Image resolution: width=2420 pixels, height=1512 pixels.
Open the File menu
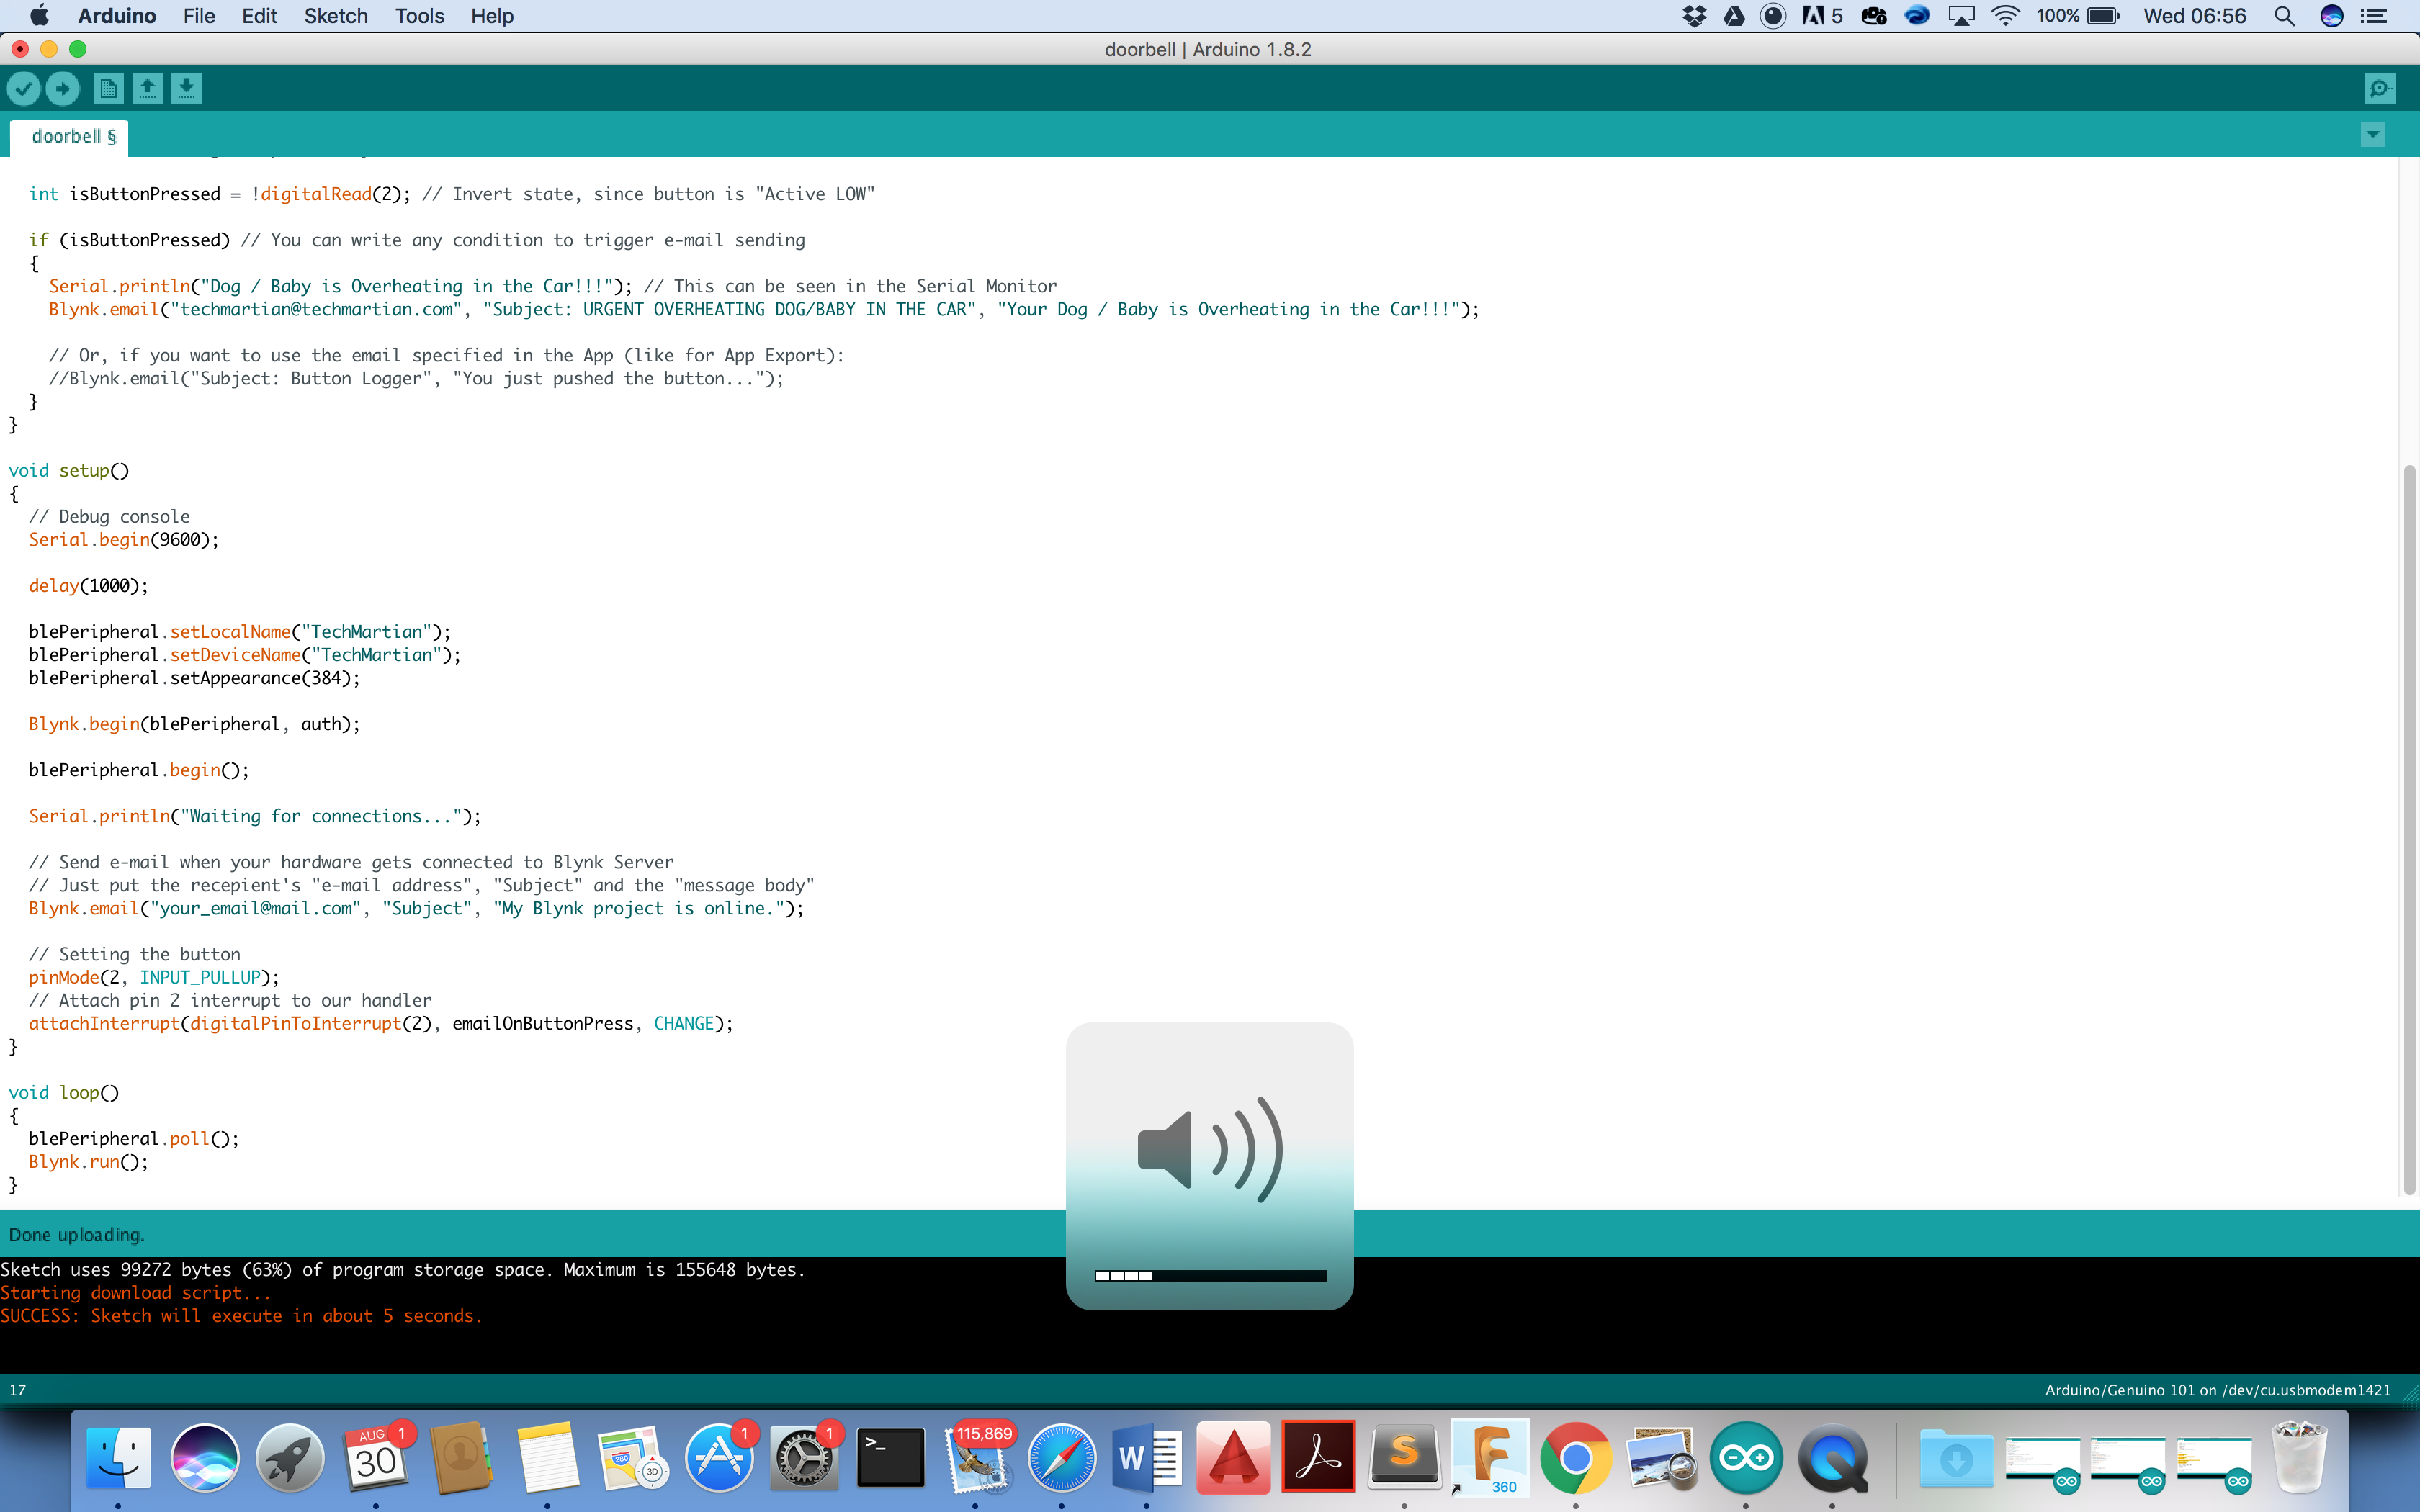pyautogui.click(x=199, y=16)
